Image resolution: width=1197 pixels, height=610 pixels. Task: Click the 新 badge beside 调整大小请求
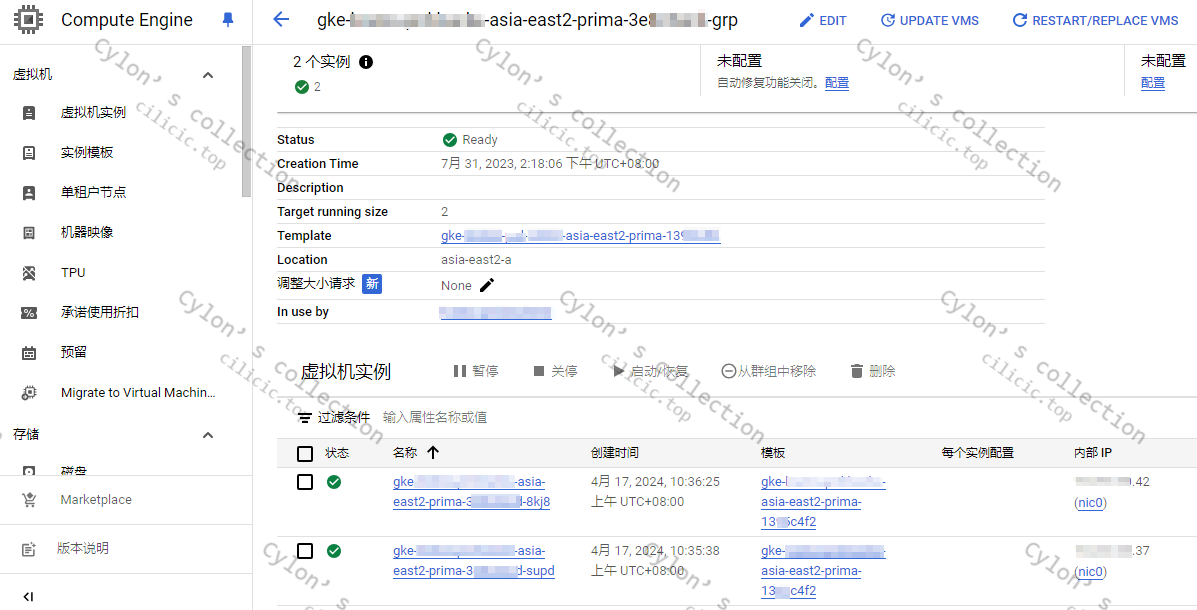click(x=372, y=284)
